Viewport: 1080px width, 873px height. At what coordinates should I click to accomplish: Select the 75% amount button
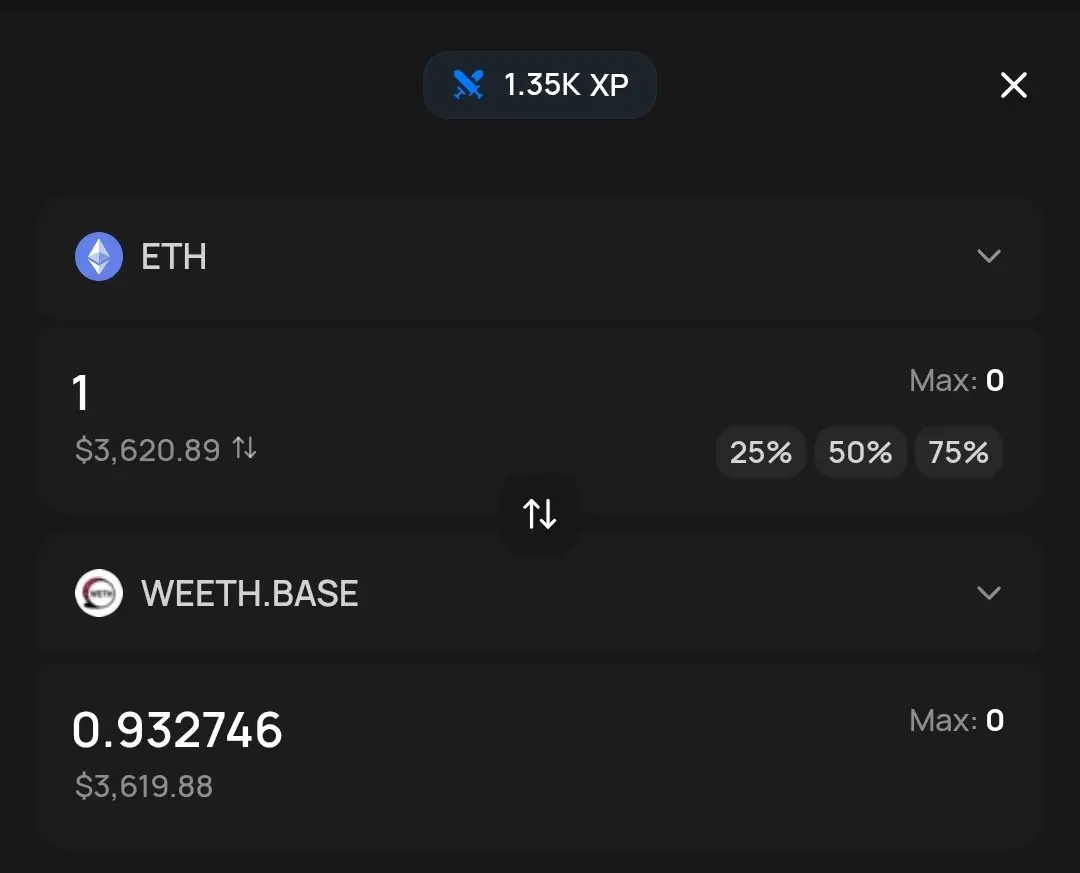point(958,452)
